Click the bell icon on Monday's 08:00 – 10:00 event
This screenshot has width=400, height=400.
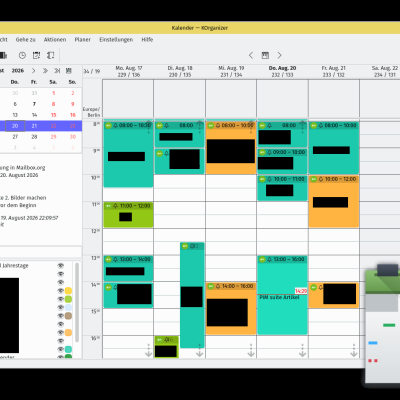pyautogui.click(x=116, y=126)
